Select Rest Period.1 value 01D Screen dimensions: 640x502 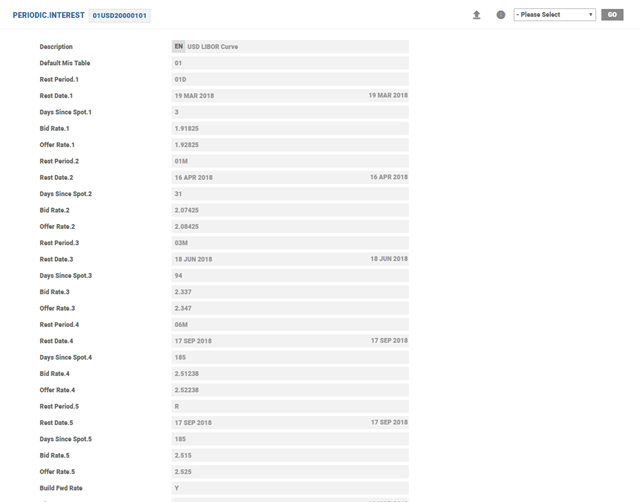pyautogui.click(x=290, y=79)
